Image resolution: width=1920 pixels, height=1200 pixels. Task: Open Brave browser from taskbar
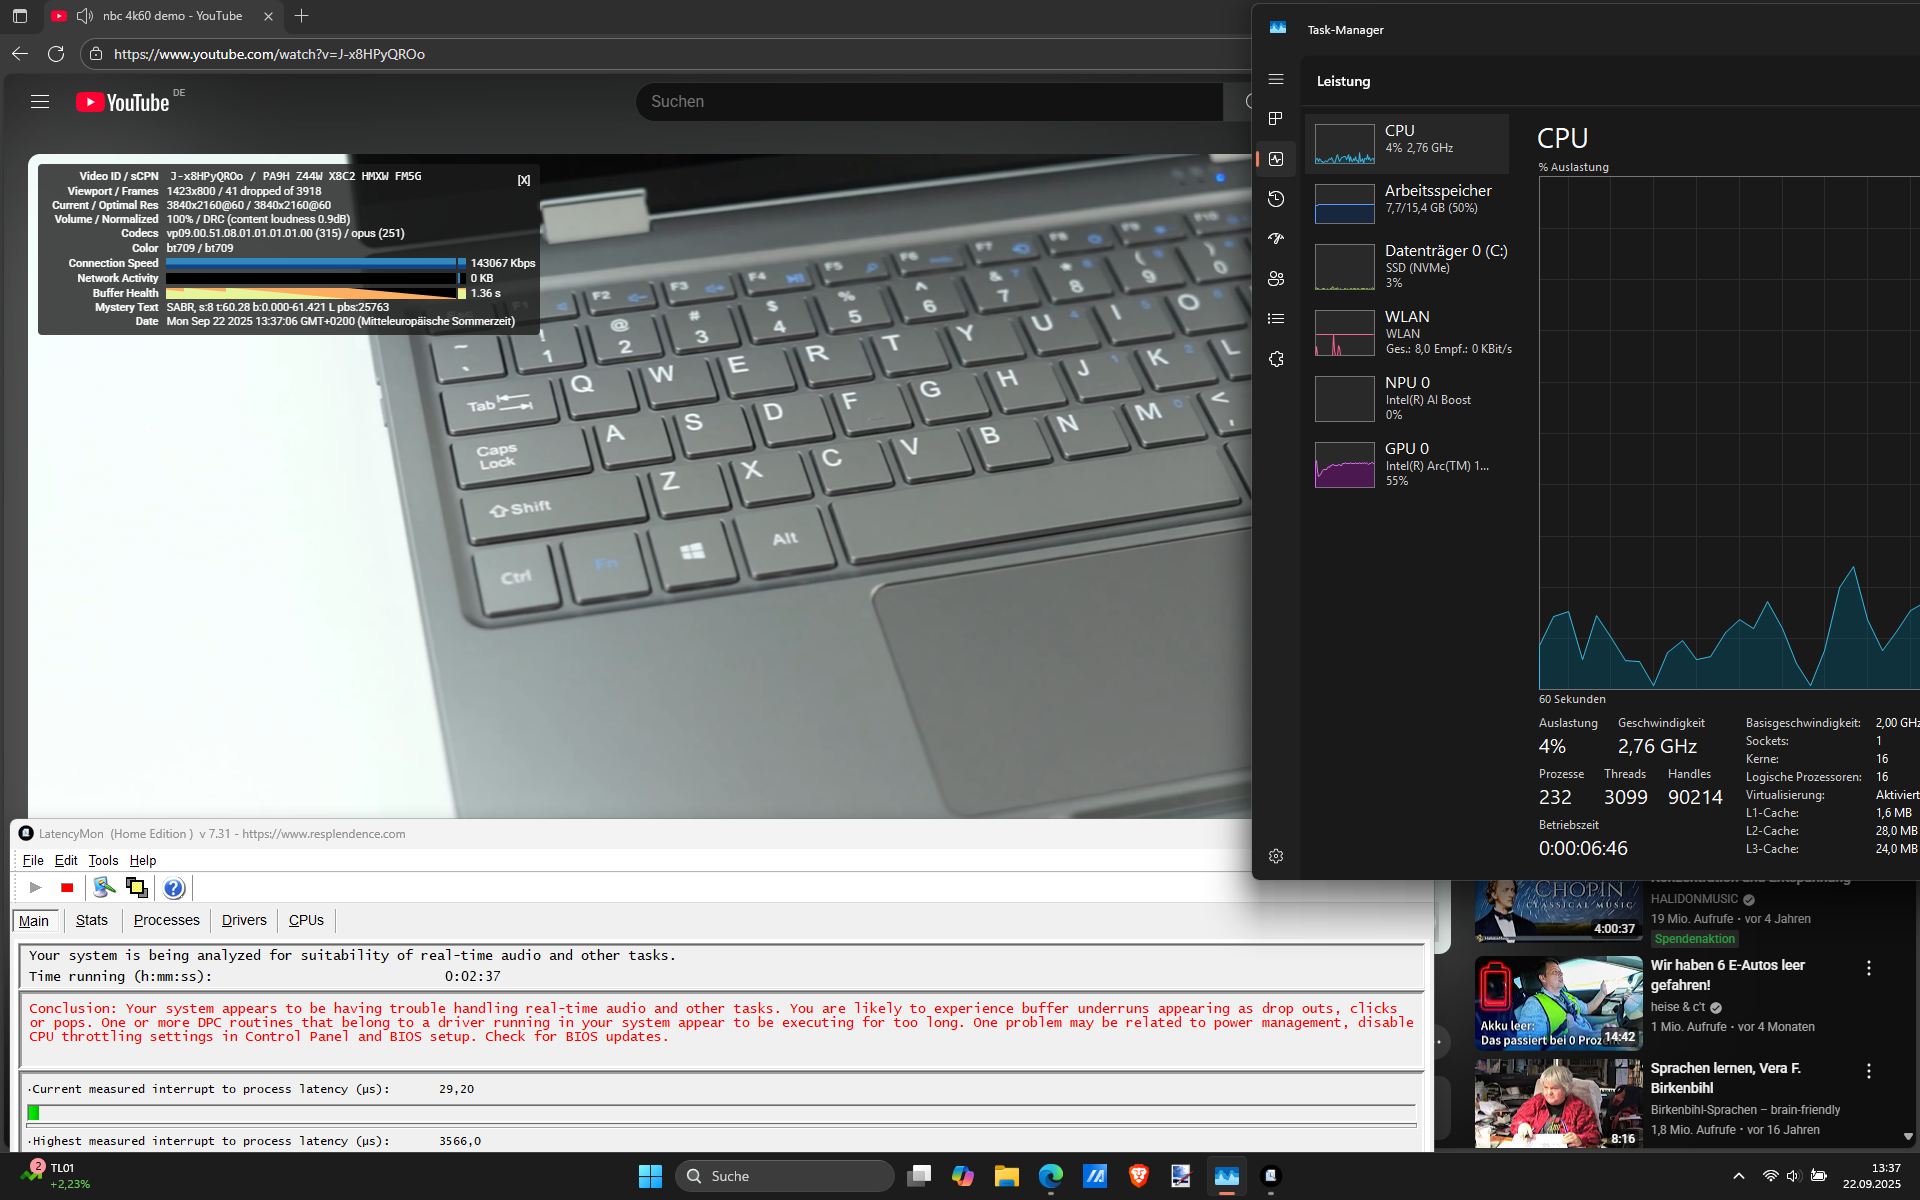click(x=1138, y=1176)
